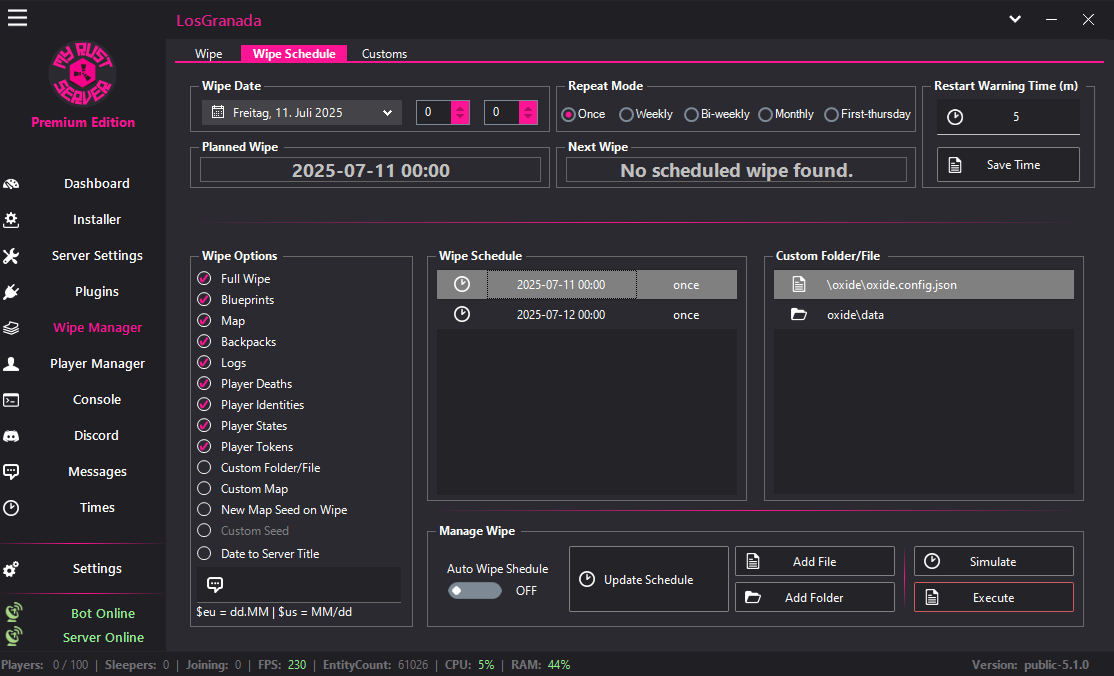Go to the Plugins page
1114x676 pixels.
(97, 291)
